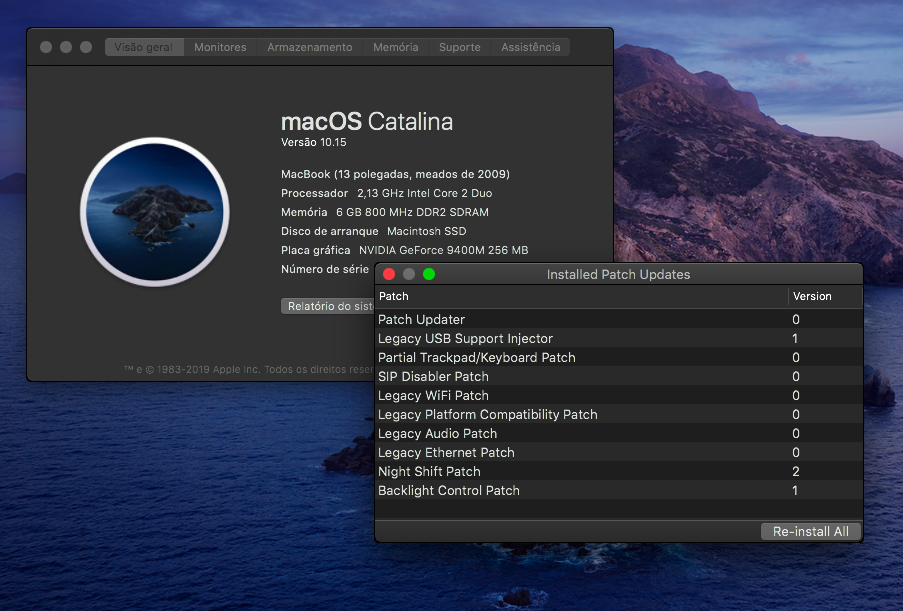903x611 pixels.
Task: Select the Partial Trackpad/Keyboard Patch row
Action: tap(619, 357)
